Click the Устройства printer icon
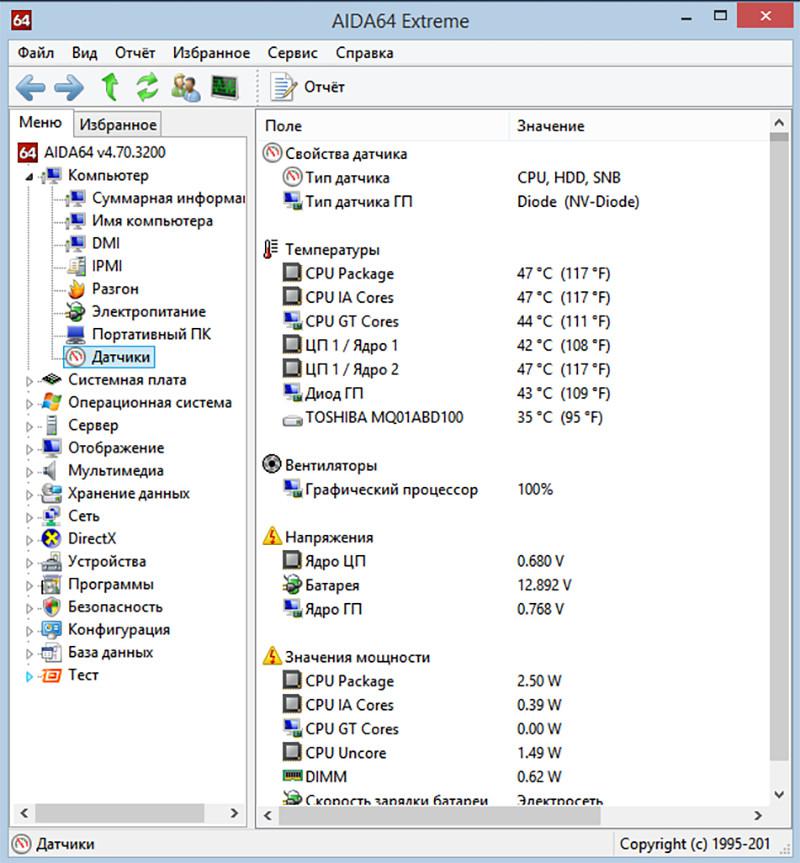 point(52,561)
